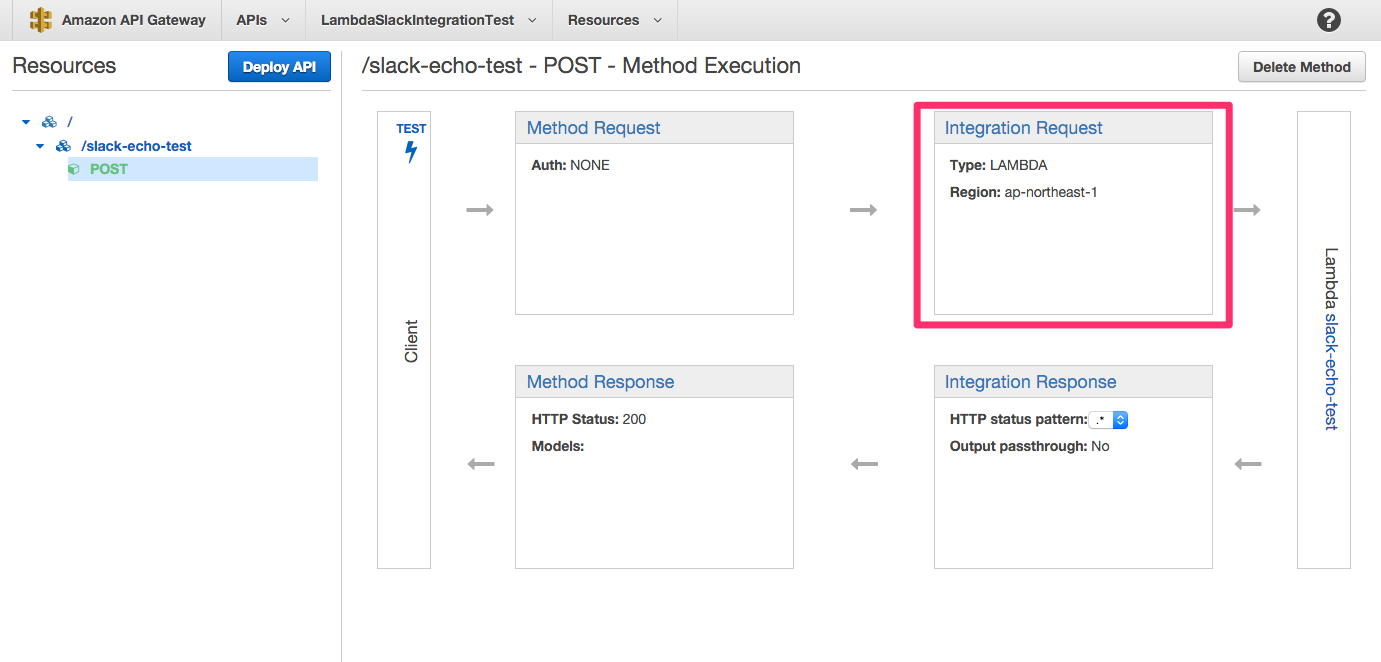Click the Amazon API Gateway logo icon

click(40, 20)
